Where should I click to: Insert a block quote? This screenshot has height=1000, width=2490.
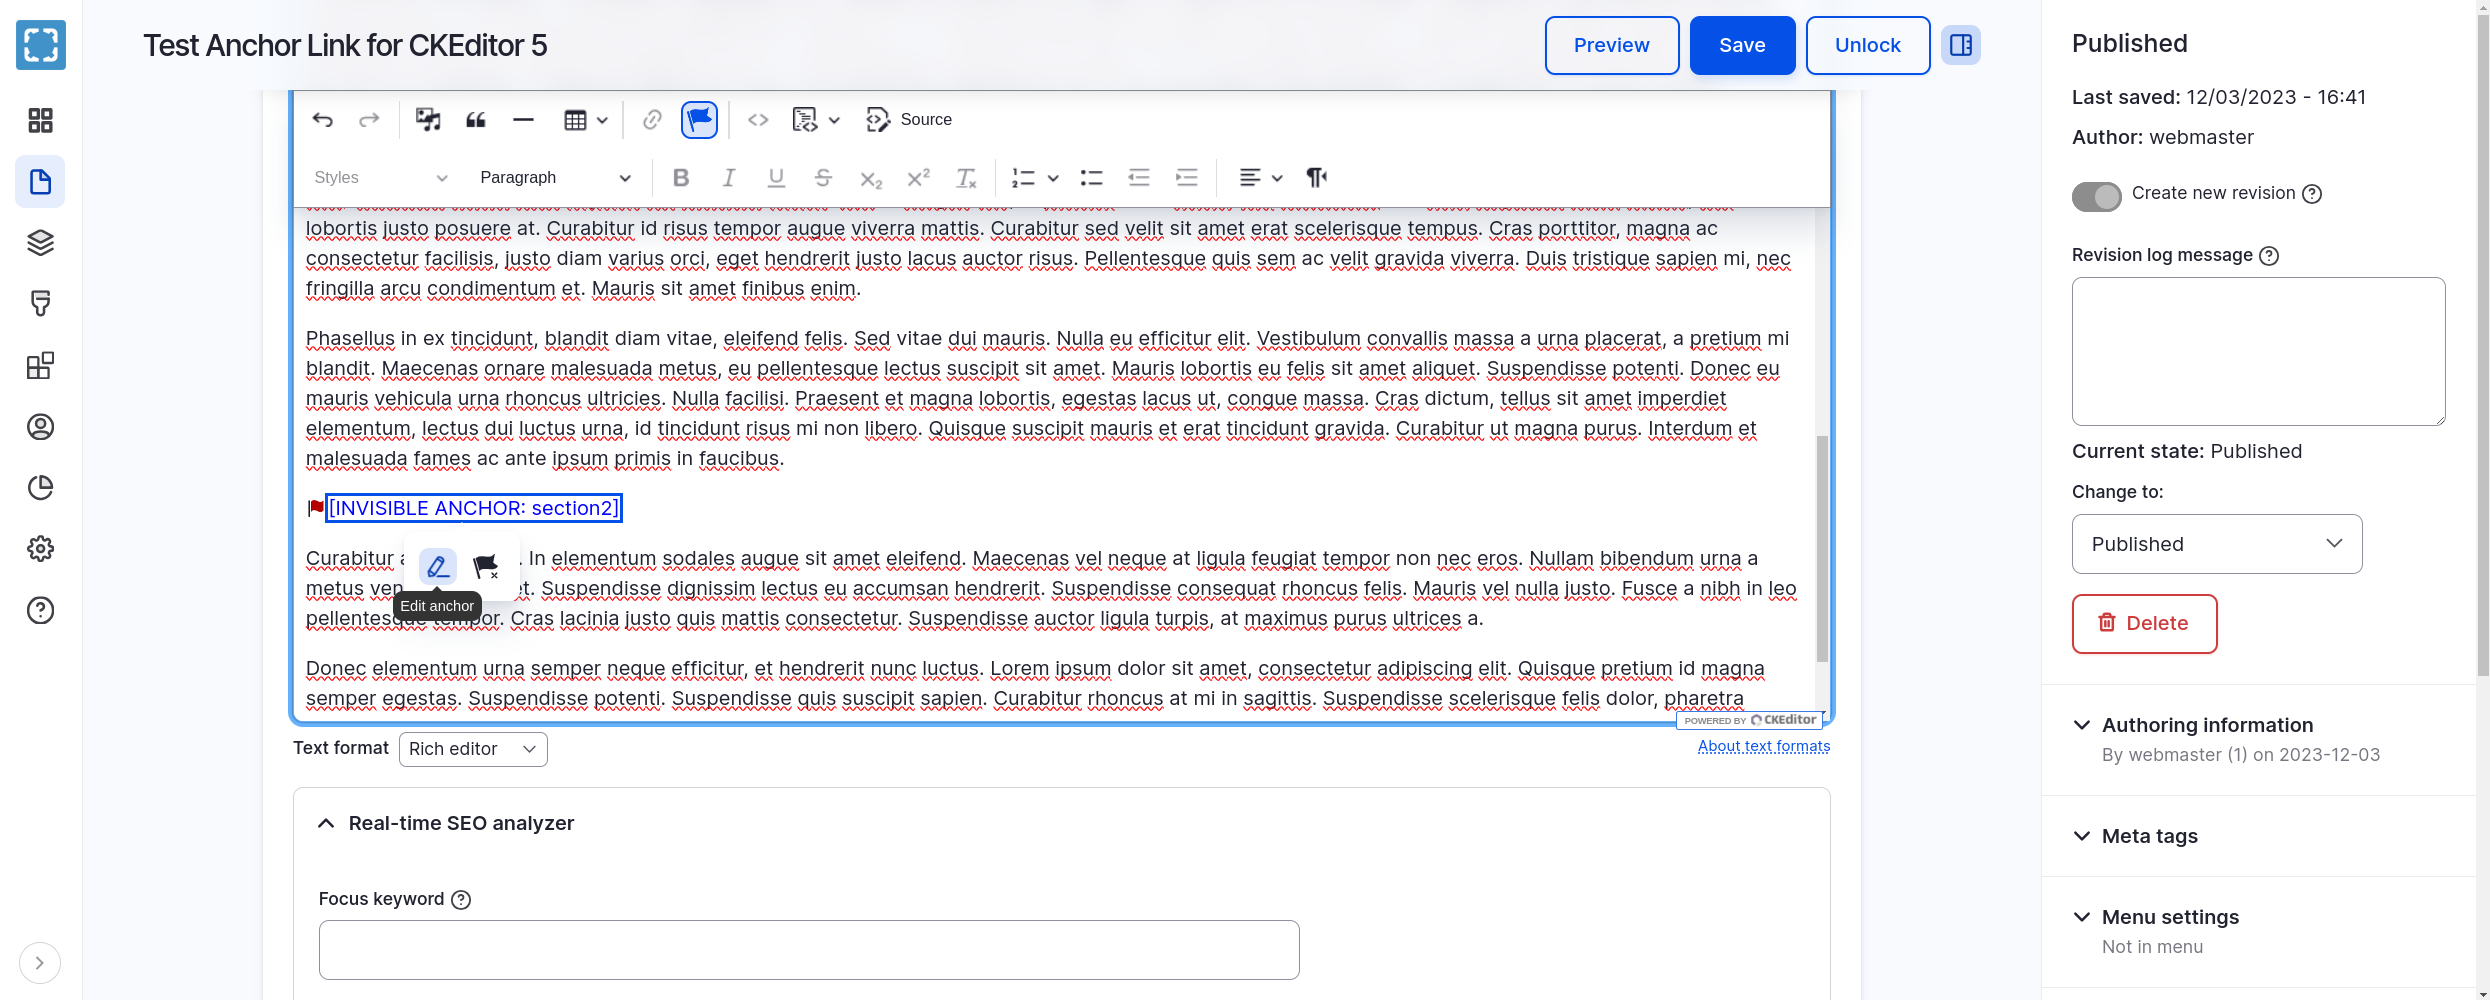476,120
